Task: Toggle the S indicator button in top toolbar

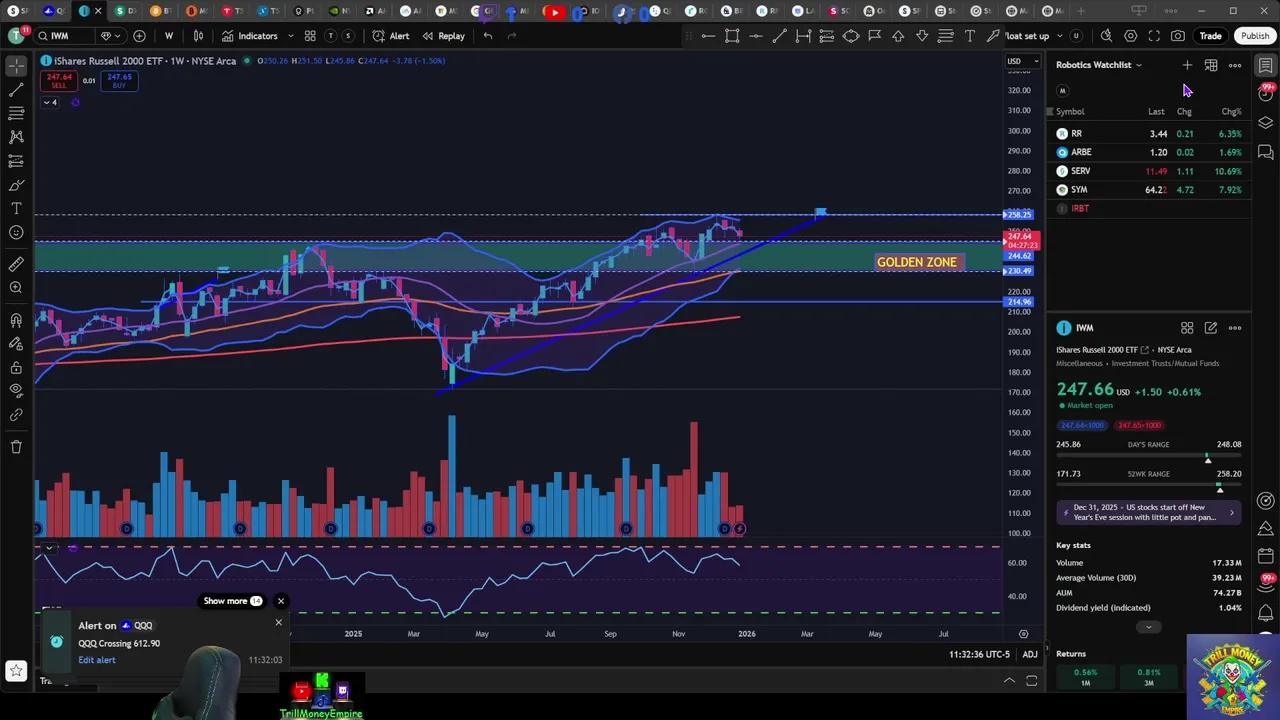Action: (348, 36)
